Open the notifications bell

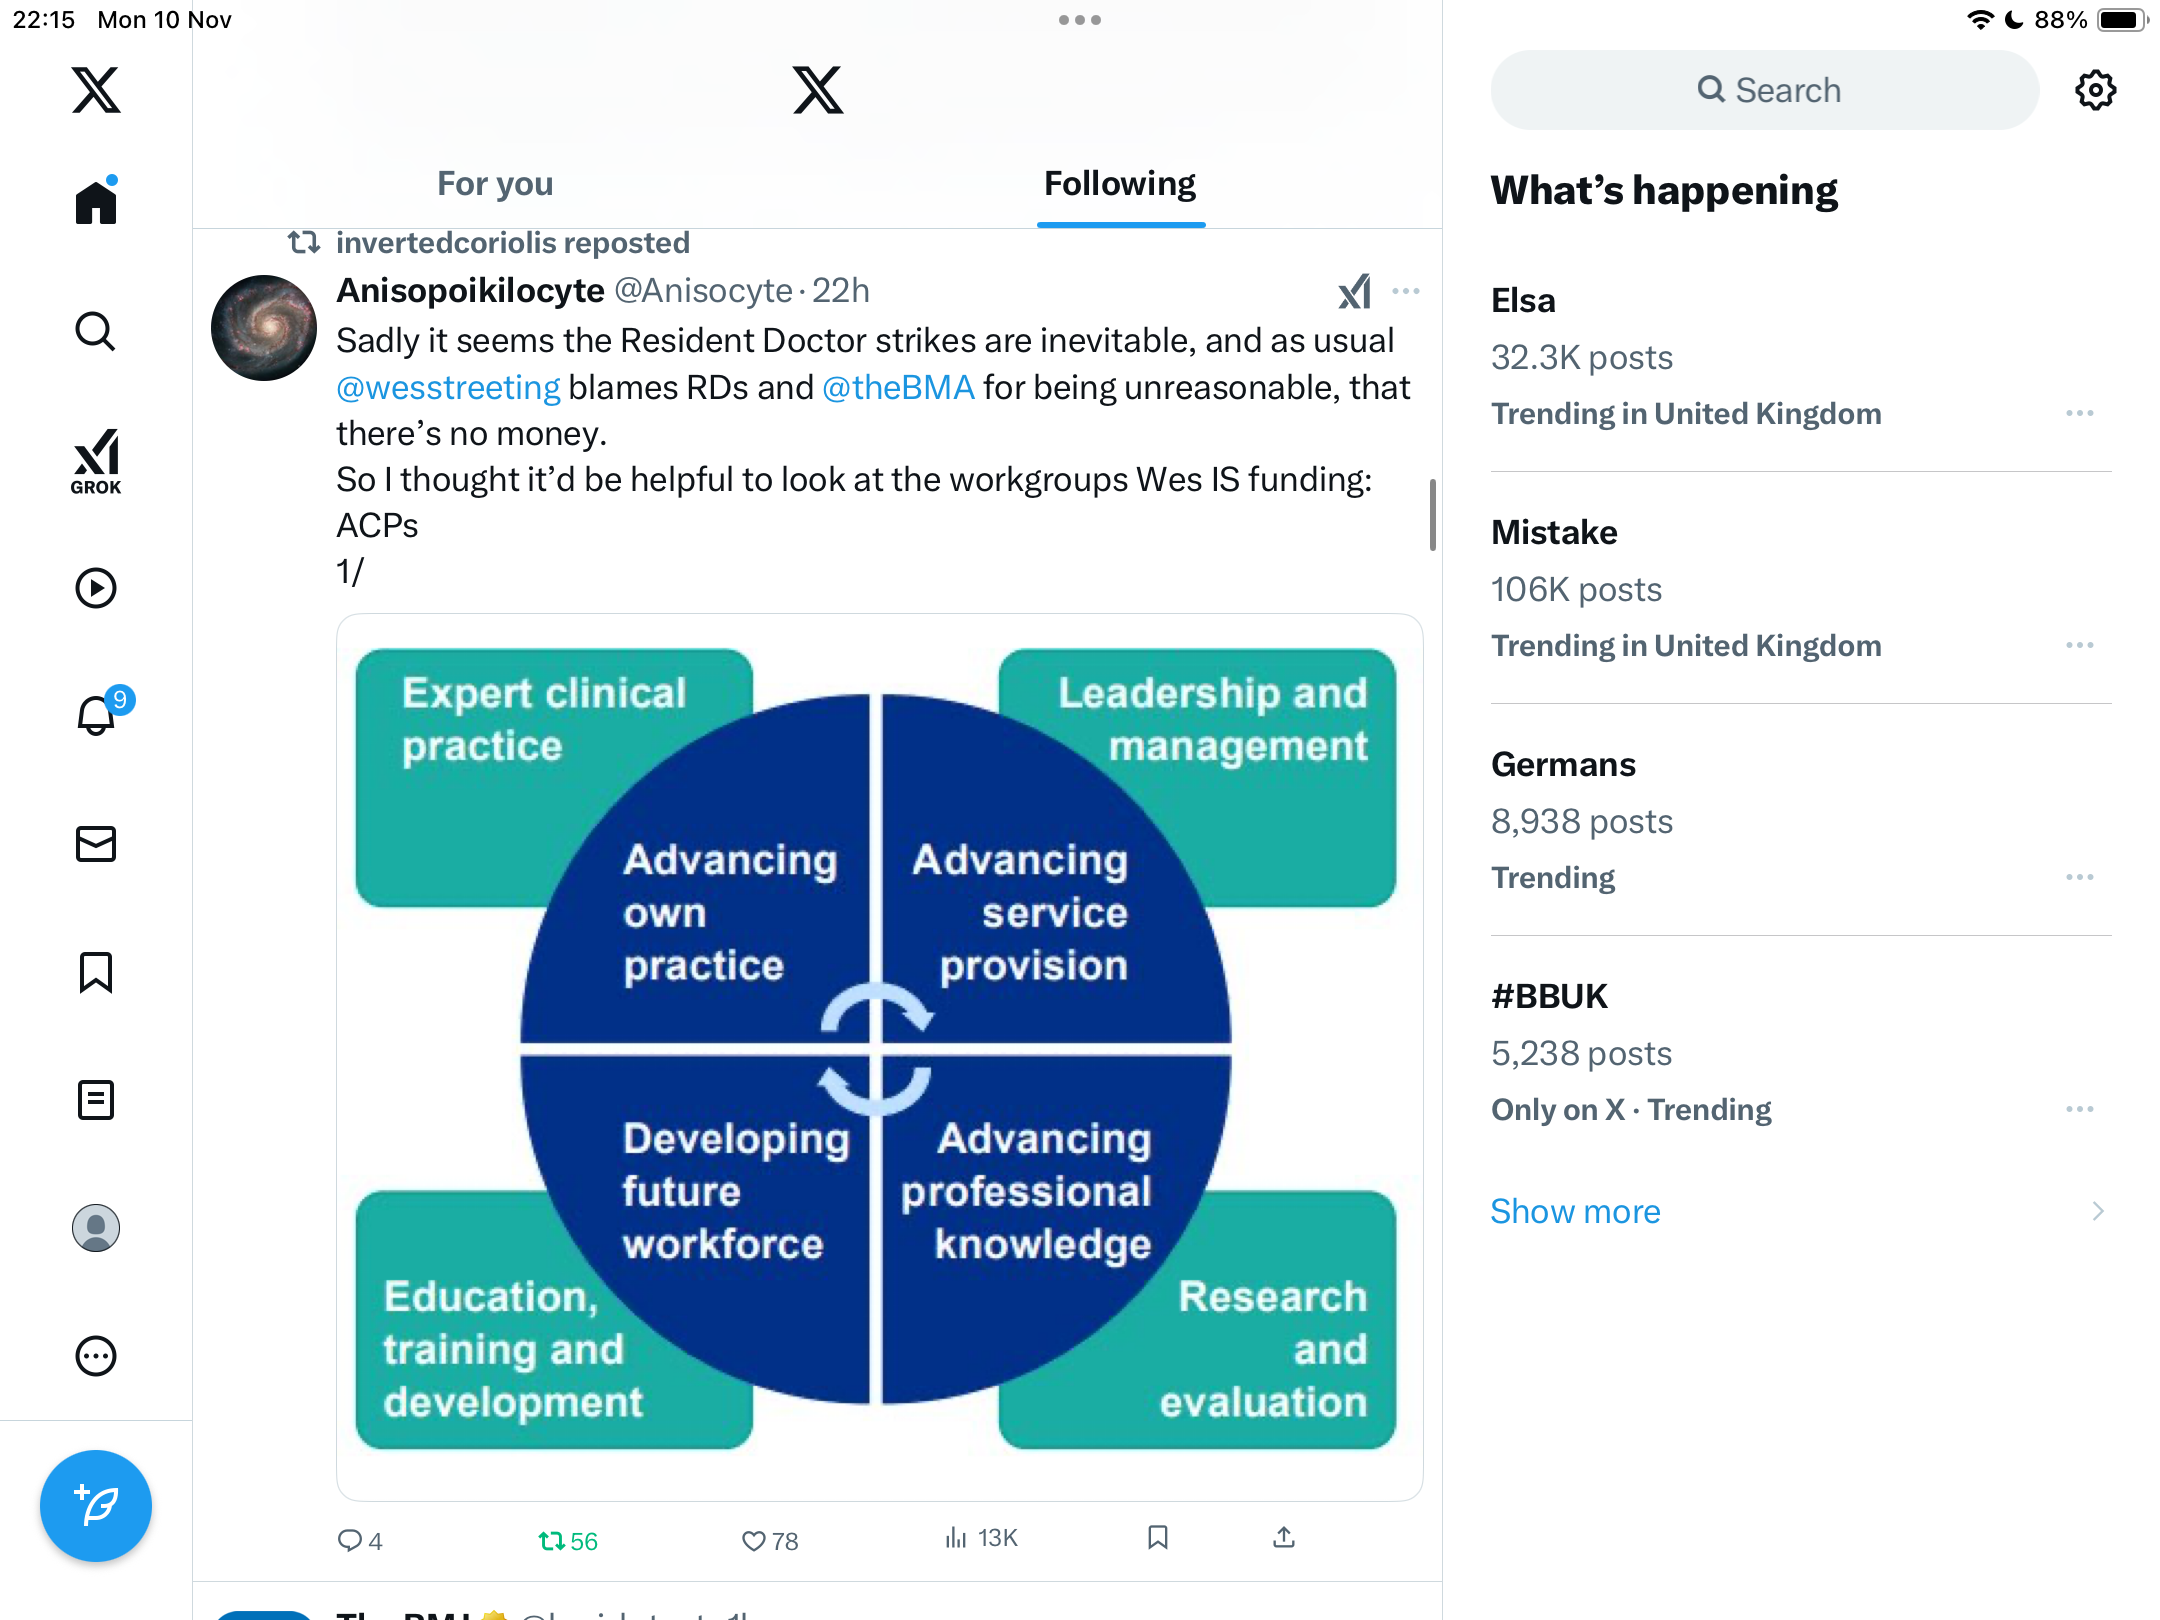pos(96,716)
